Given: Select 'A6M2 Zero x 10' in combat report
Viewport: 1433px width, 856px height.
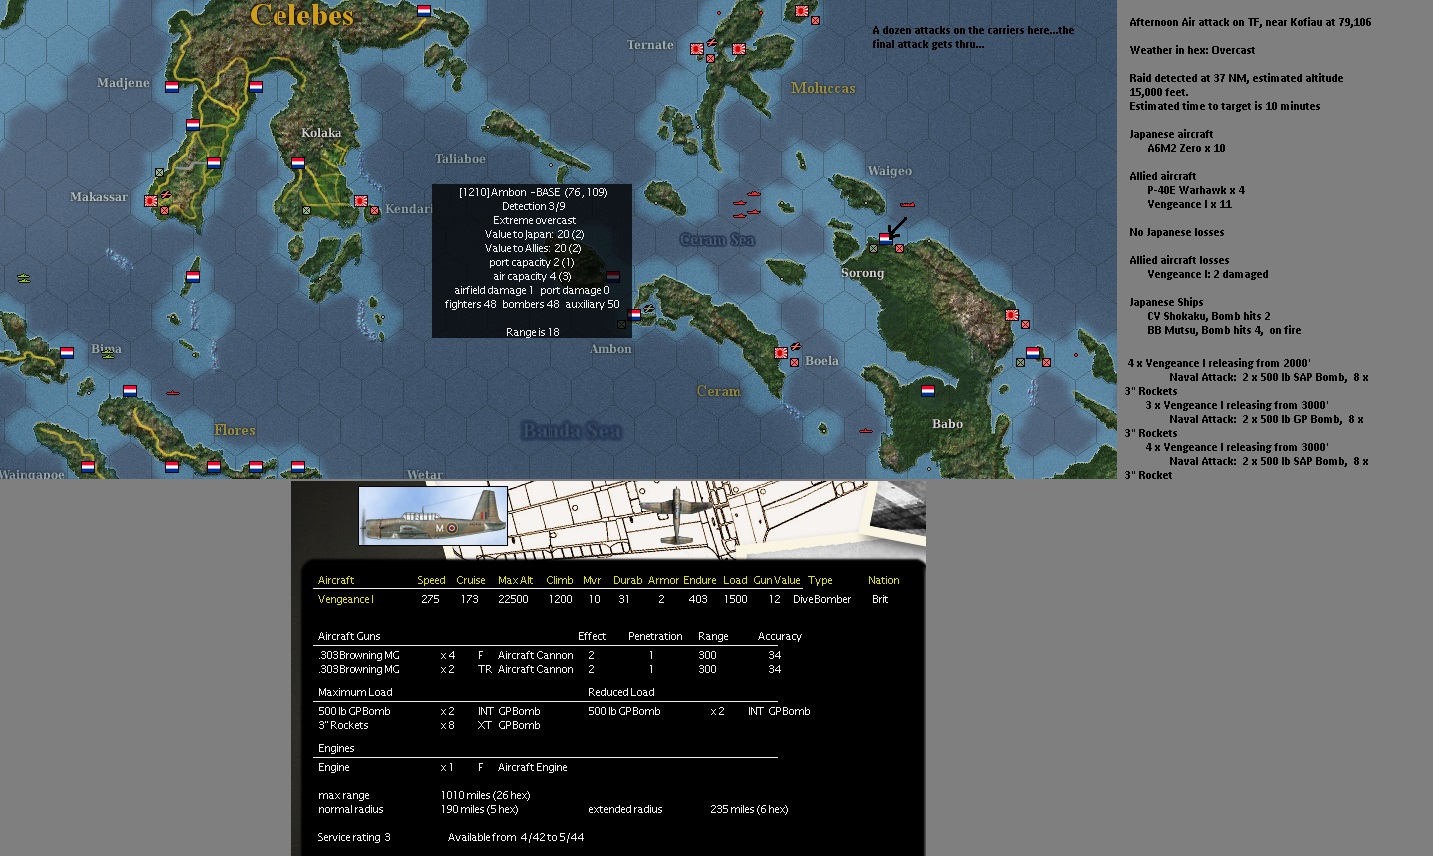Looking at the screenshot, I should [x=1186, y=148].
